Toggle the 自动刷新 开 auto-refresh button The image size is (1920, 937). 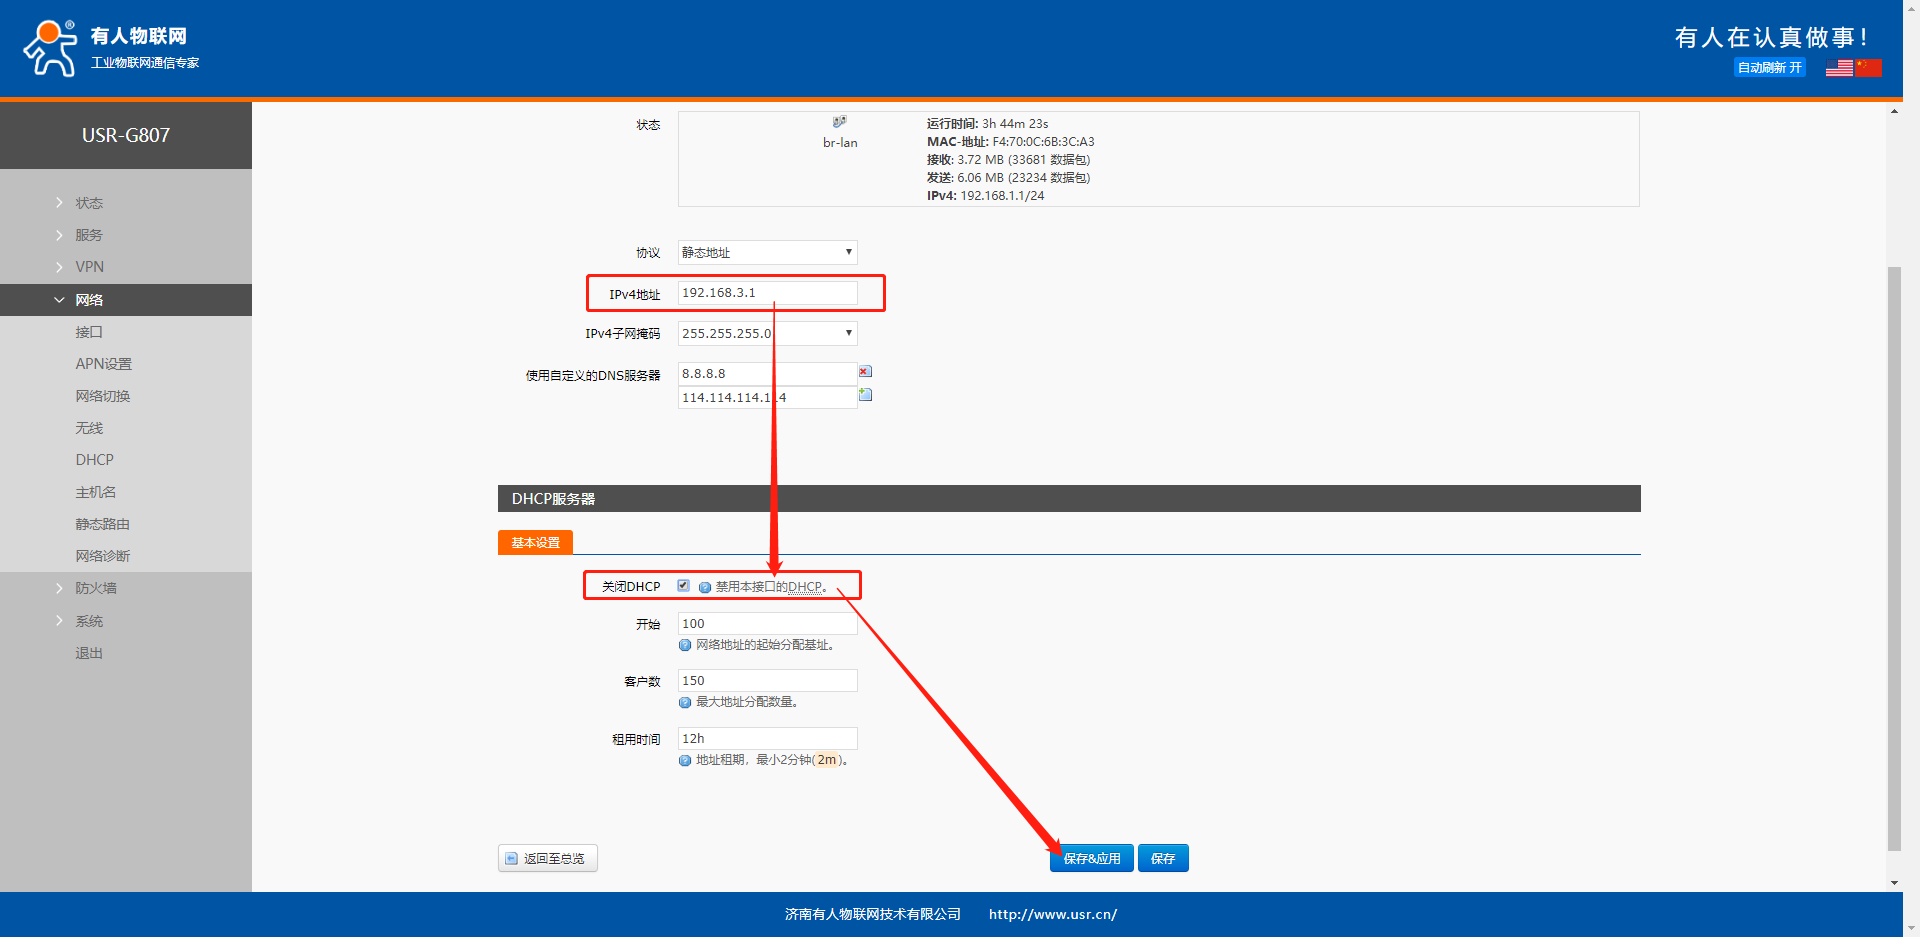(x=1769, y=68)
